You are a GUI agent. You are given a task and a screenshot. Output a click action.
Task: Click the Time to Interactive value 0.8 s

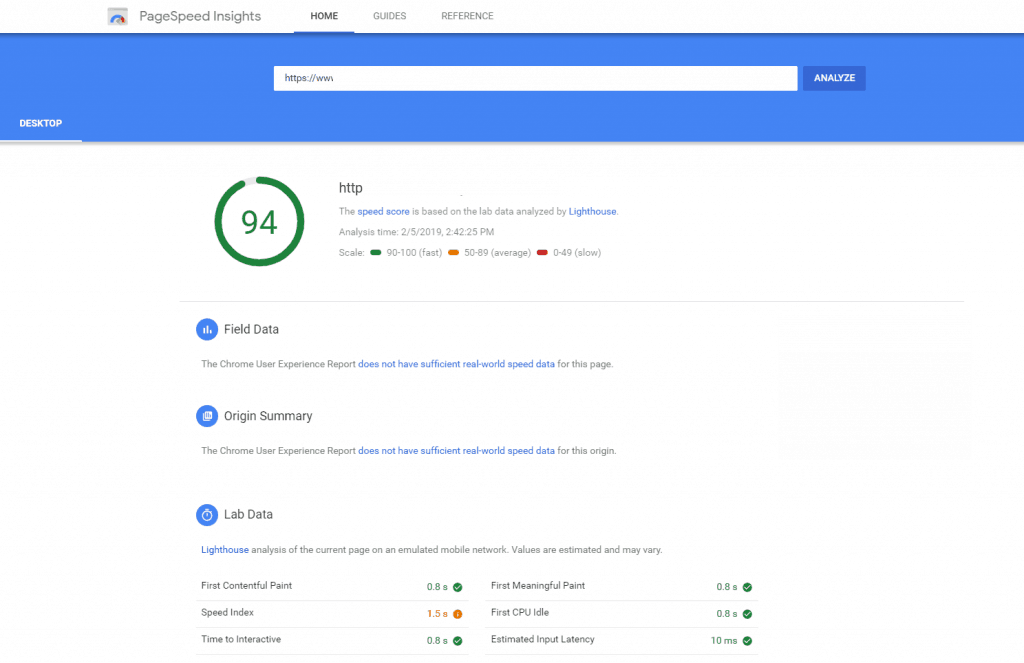438,641
